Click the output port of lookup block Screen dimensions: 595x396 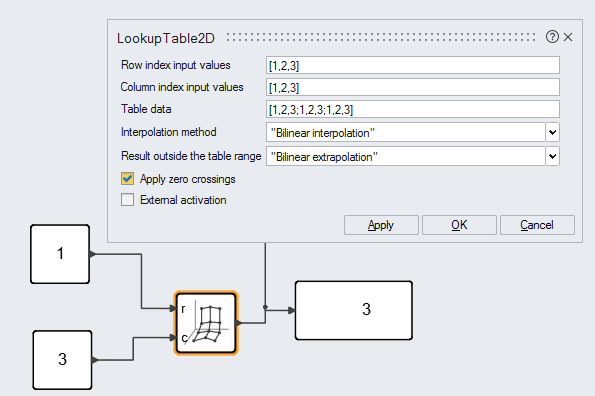(x=238, y=323)
